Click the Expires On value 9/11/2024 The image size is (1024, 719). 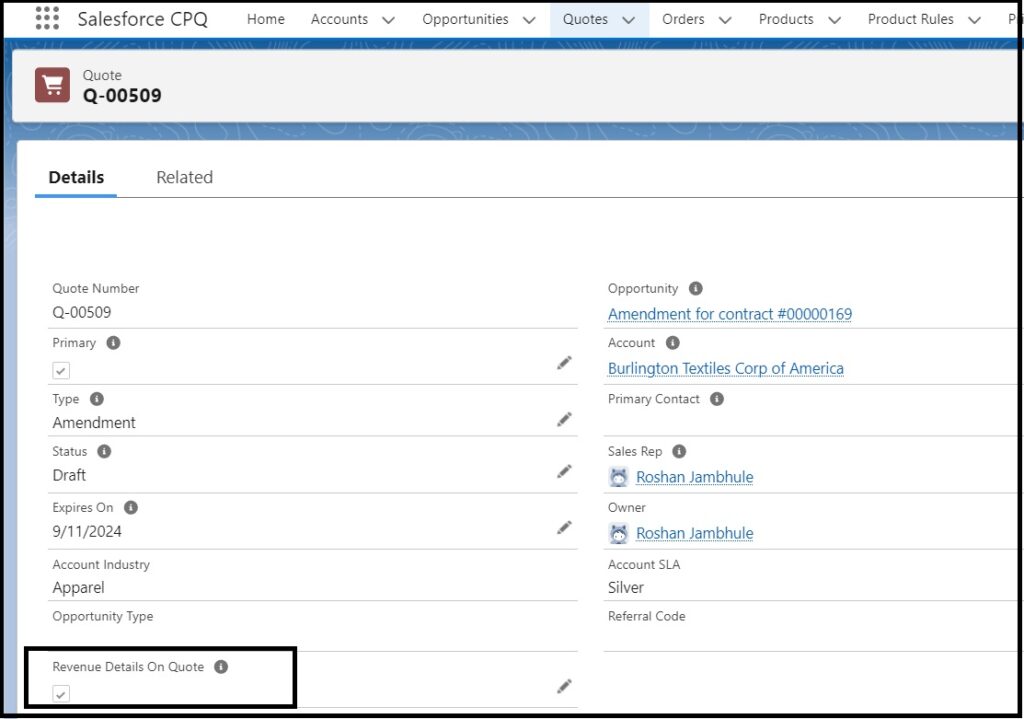pos(87,532)
